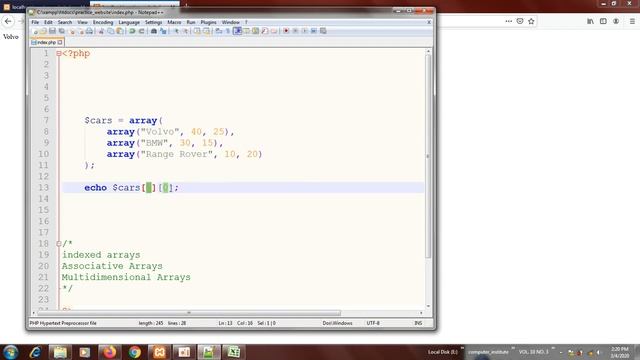Click the Save All toolbar icon

pos(62,31)
